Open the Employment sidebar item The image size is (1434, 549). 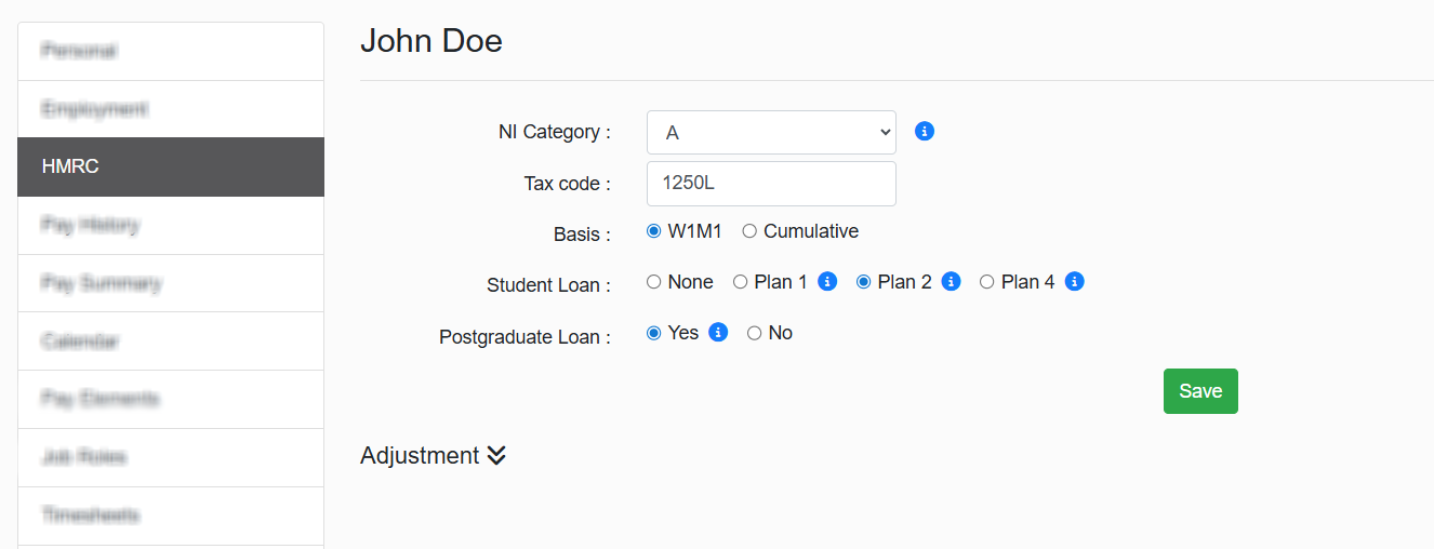[x=170, y=109]
